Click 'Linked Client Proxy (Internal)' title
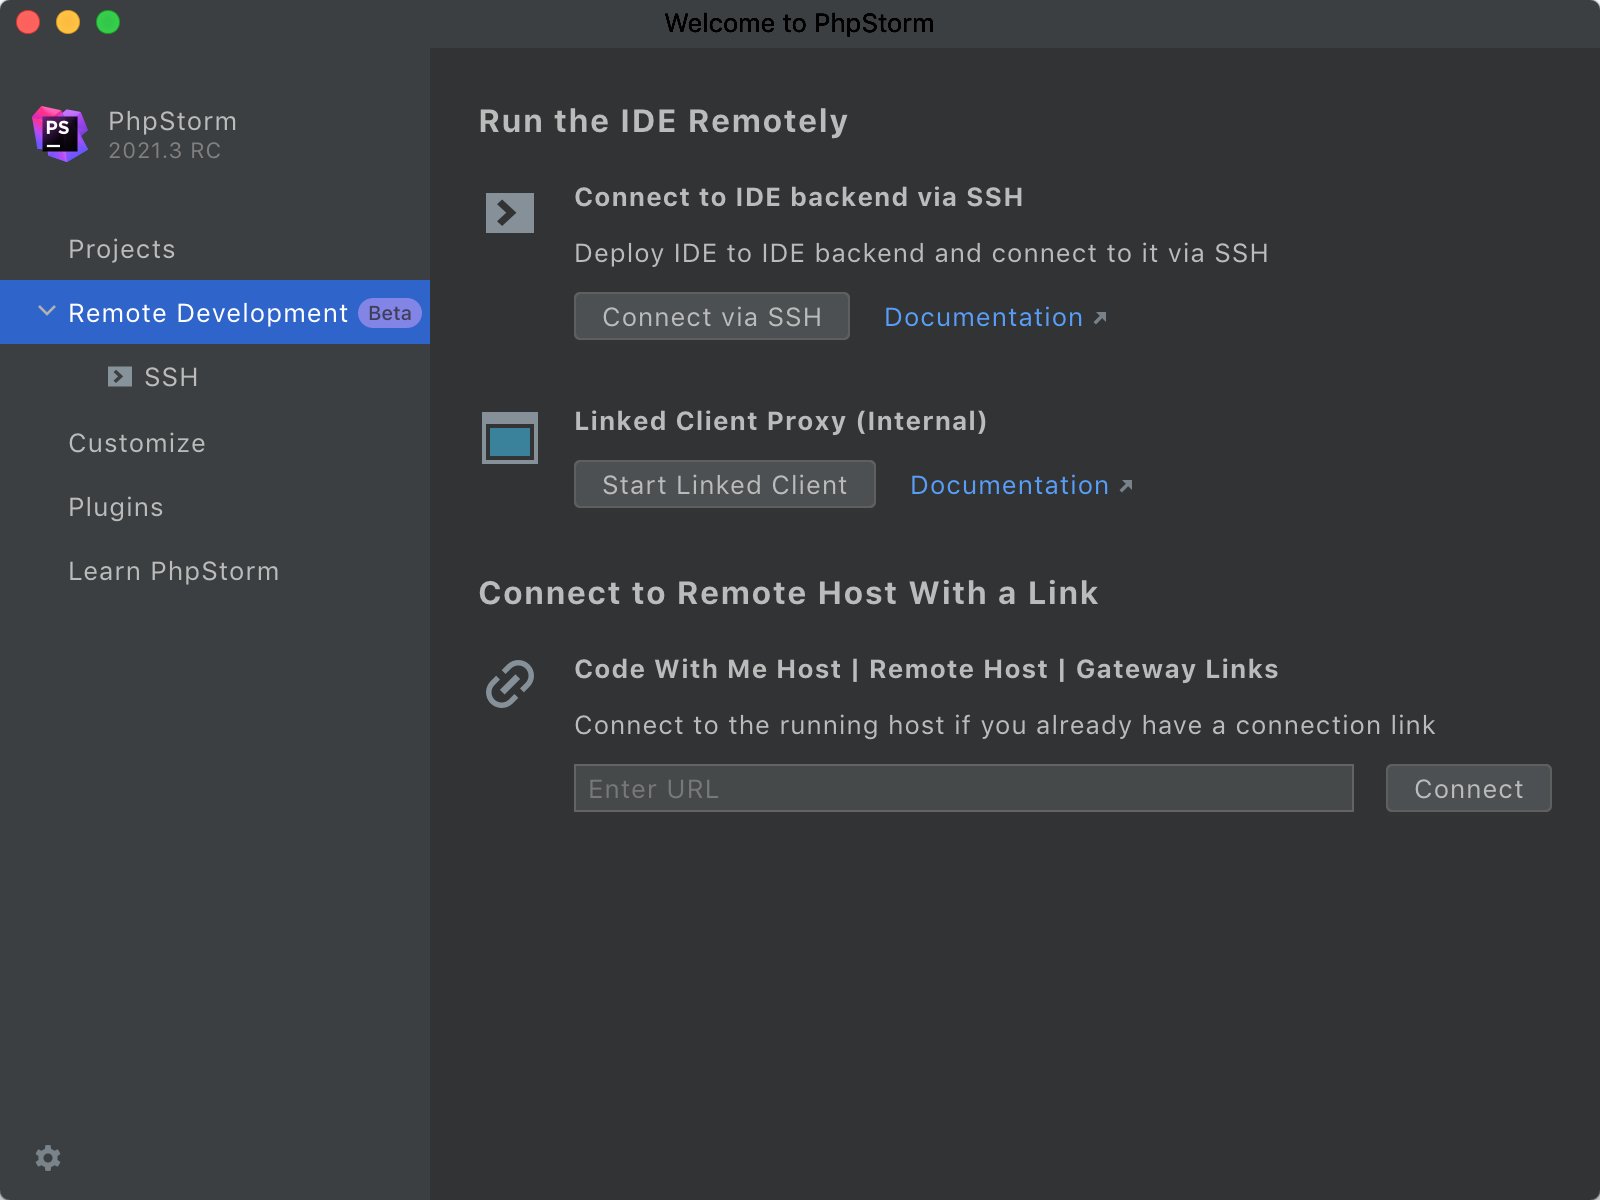Viewport: 1600px width, 1200px height. [780, 421]
